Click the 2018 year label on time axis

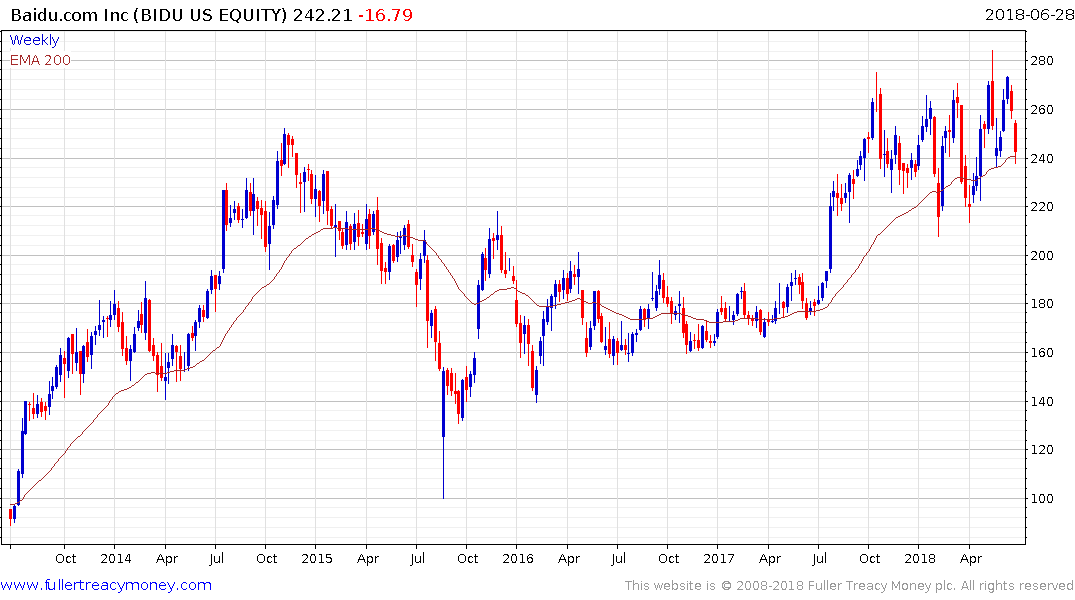pyautogui.click(x=920, y=558)
